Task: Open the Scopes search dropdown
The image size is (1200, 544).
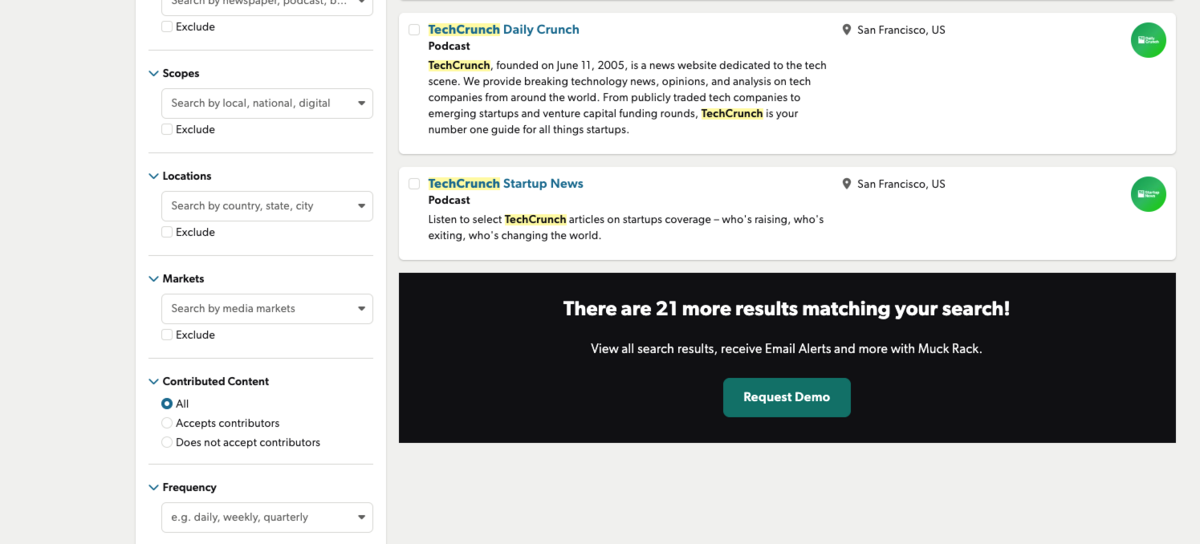Action: click(x=266, y=103)
